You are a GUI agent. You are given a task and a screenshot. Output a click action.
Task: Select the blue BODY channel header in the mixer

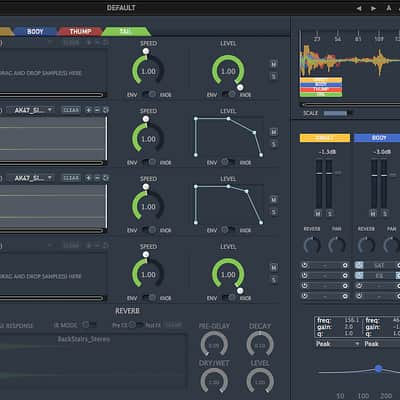pos(377,138)
